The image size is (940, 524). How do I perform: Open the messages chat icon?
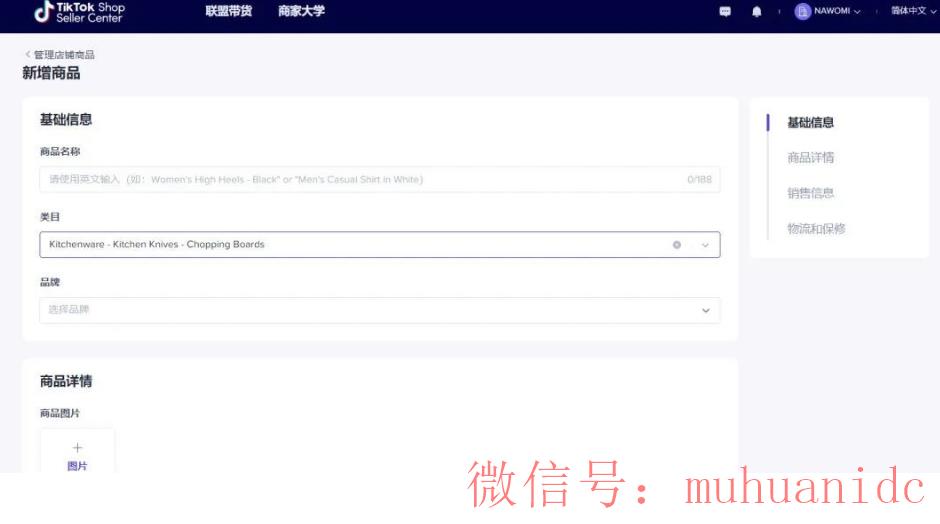tap(725, 12)
